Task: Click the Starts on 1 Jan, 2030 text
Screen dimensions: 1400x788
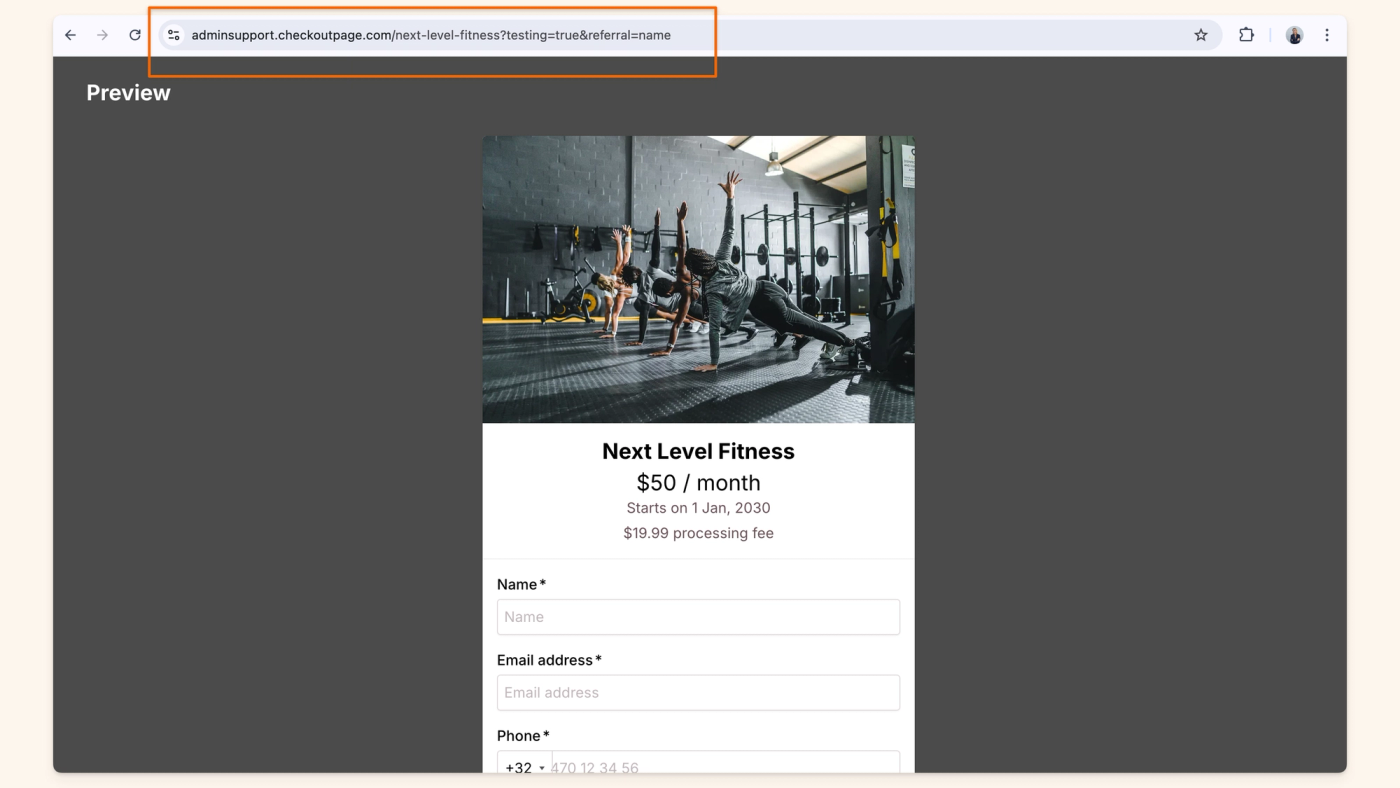Action: coord(698,508)
